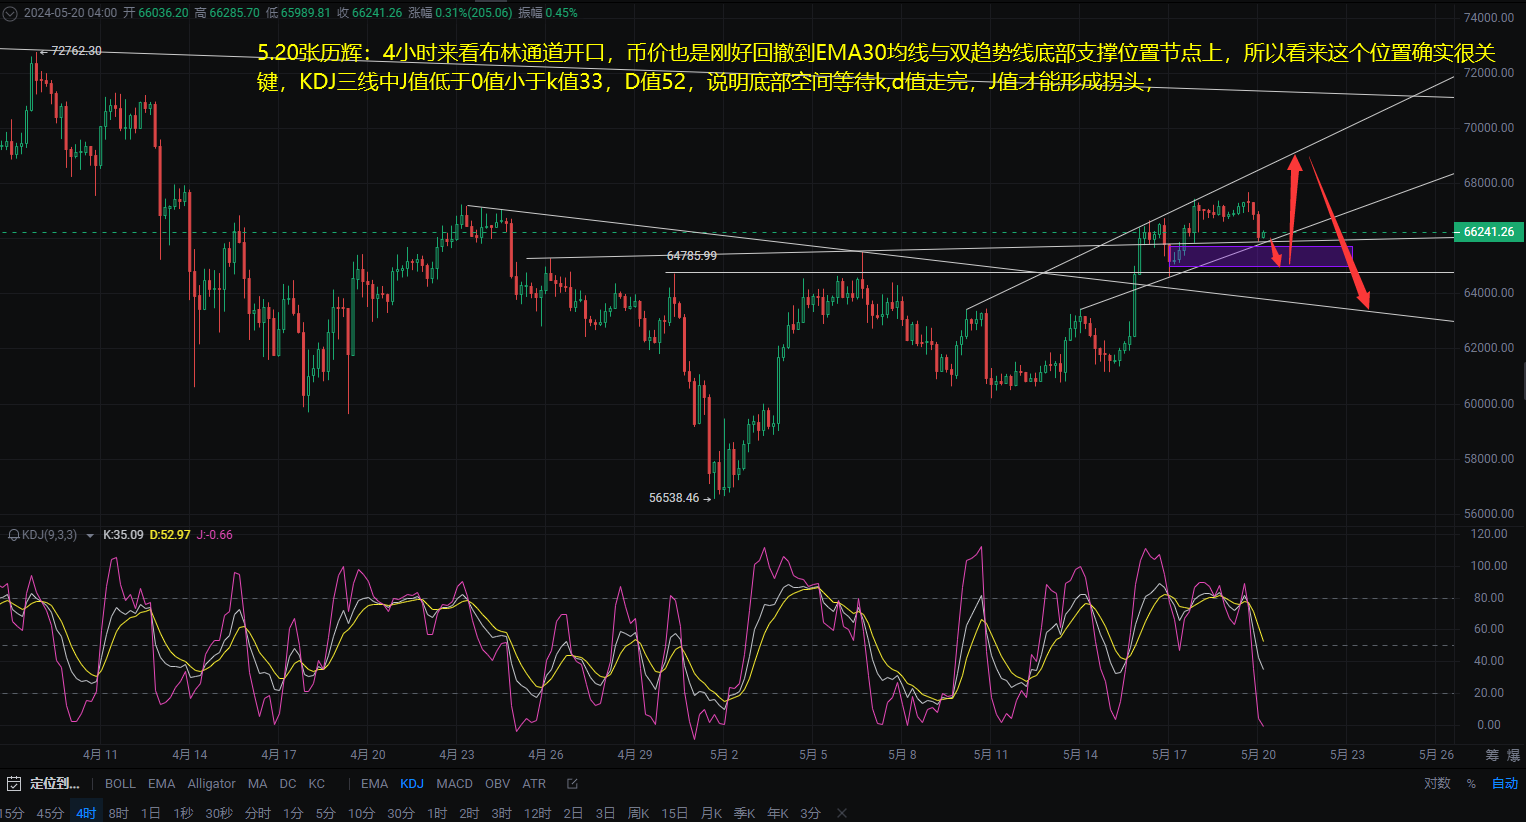The image size is (1526, 822).
Task: Switch to the 分时 line view
Action: [257, 813]
